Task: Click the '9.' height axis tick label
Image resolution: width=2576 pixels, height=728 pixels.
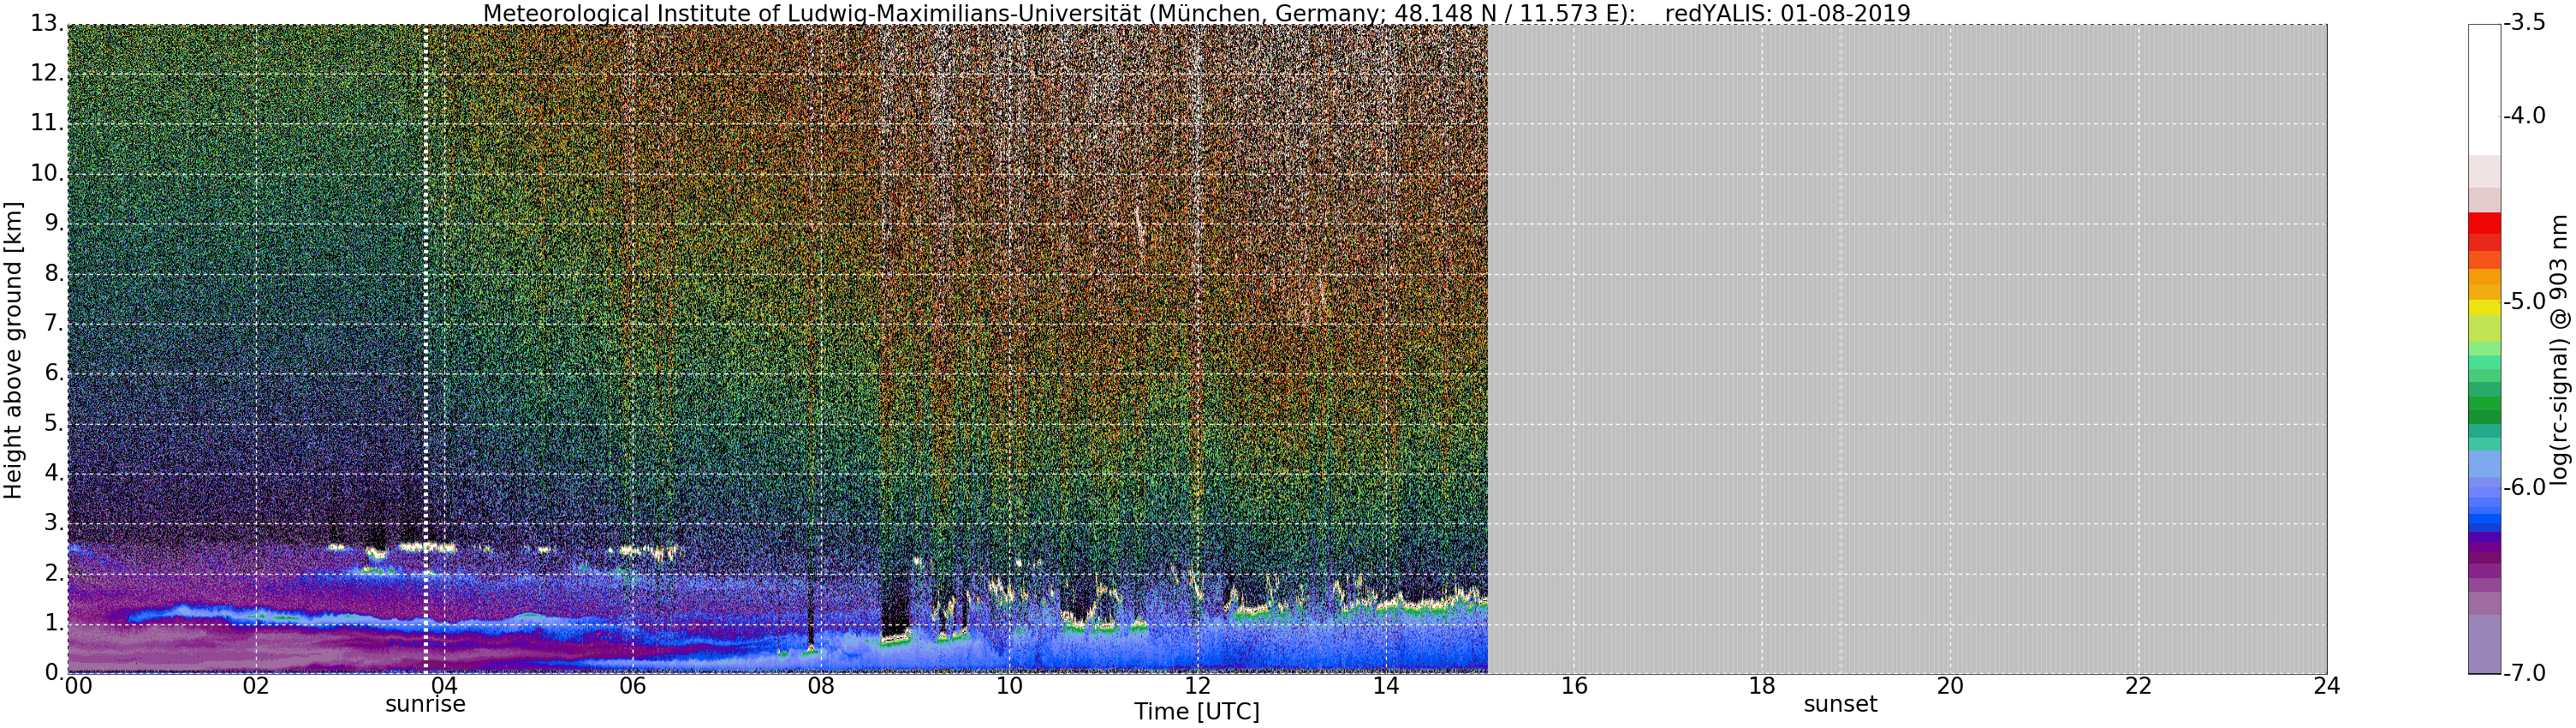Action: [x=53, y=223]
